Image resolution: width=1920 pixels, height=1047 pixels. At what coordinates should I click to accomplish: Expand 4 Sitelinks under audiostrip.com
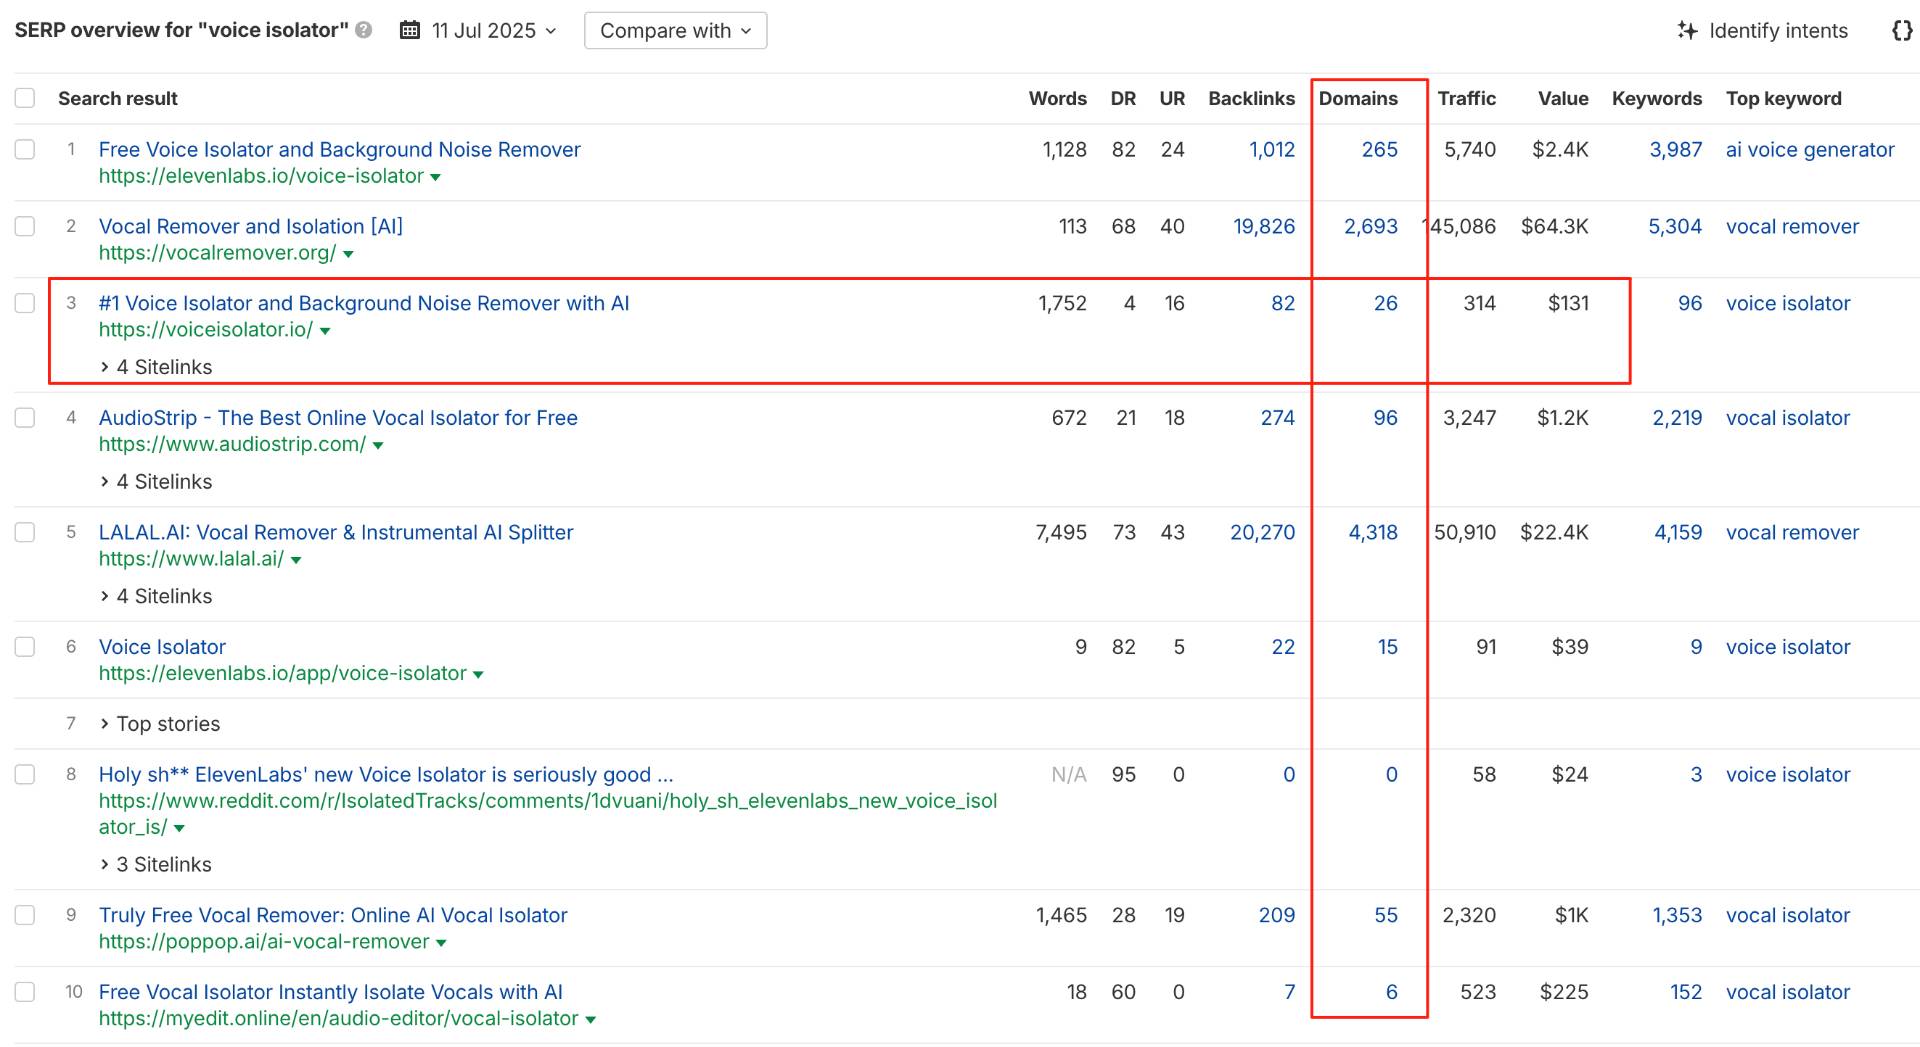[x=156, y=482]
